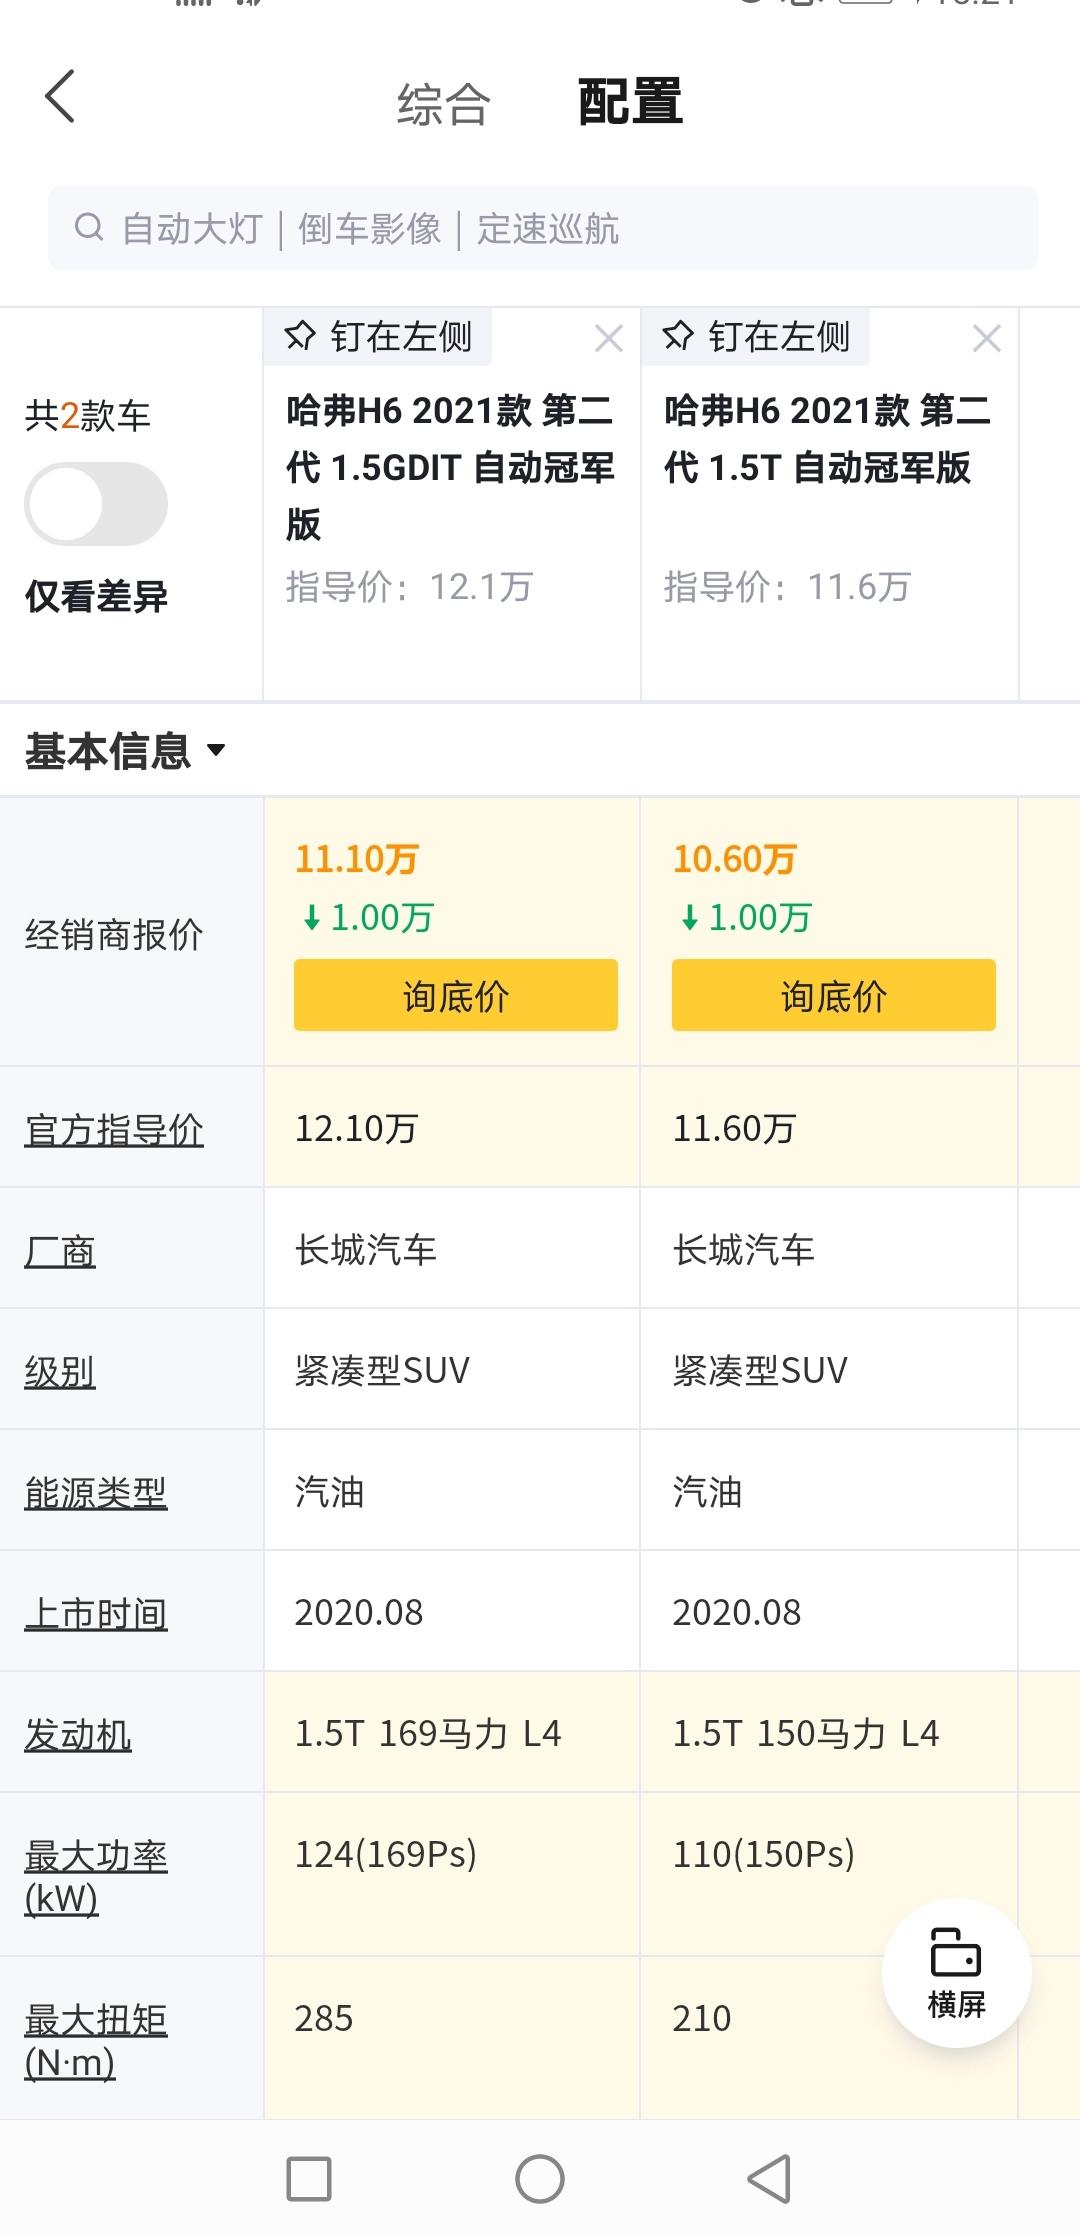Open the 最大功率(kW) explanation link
Viewport: 1080px width, 2238px height.
coord(96,1876)
